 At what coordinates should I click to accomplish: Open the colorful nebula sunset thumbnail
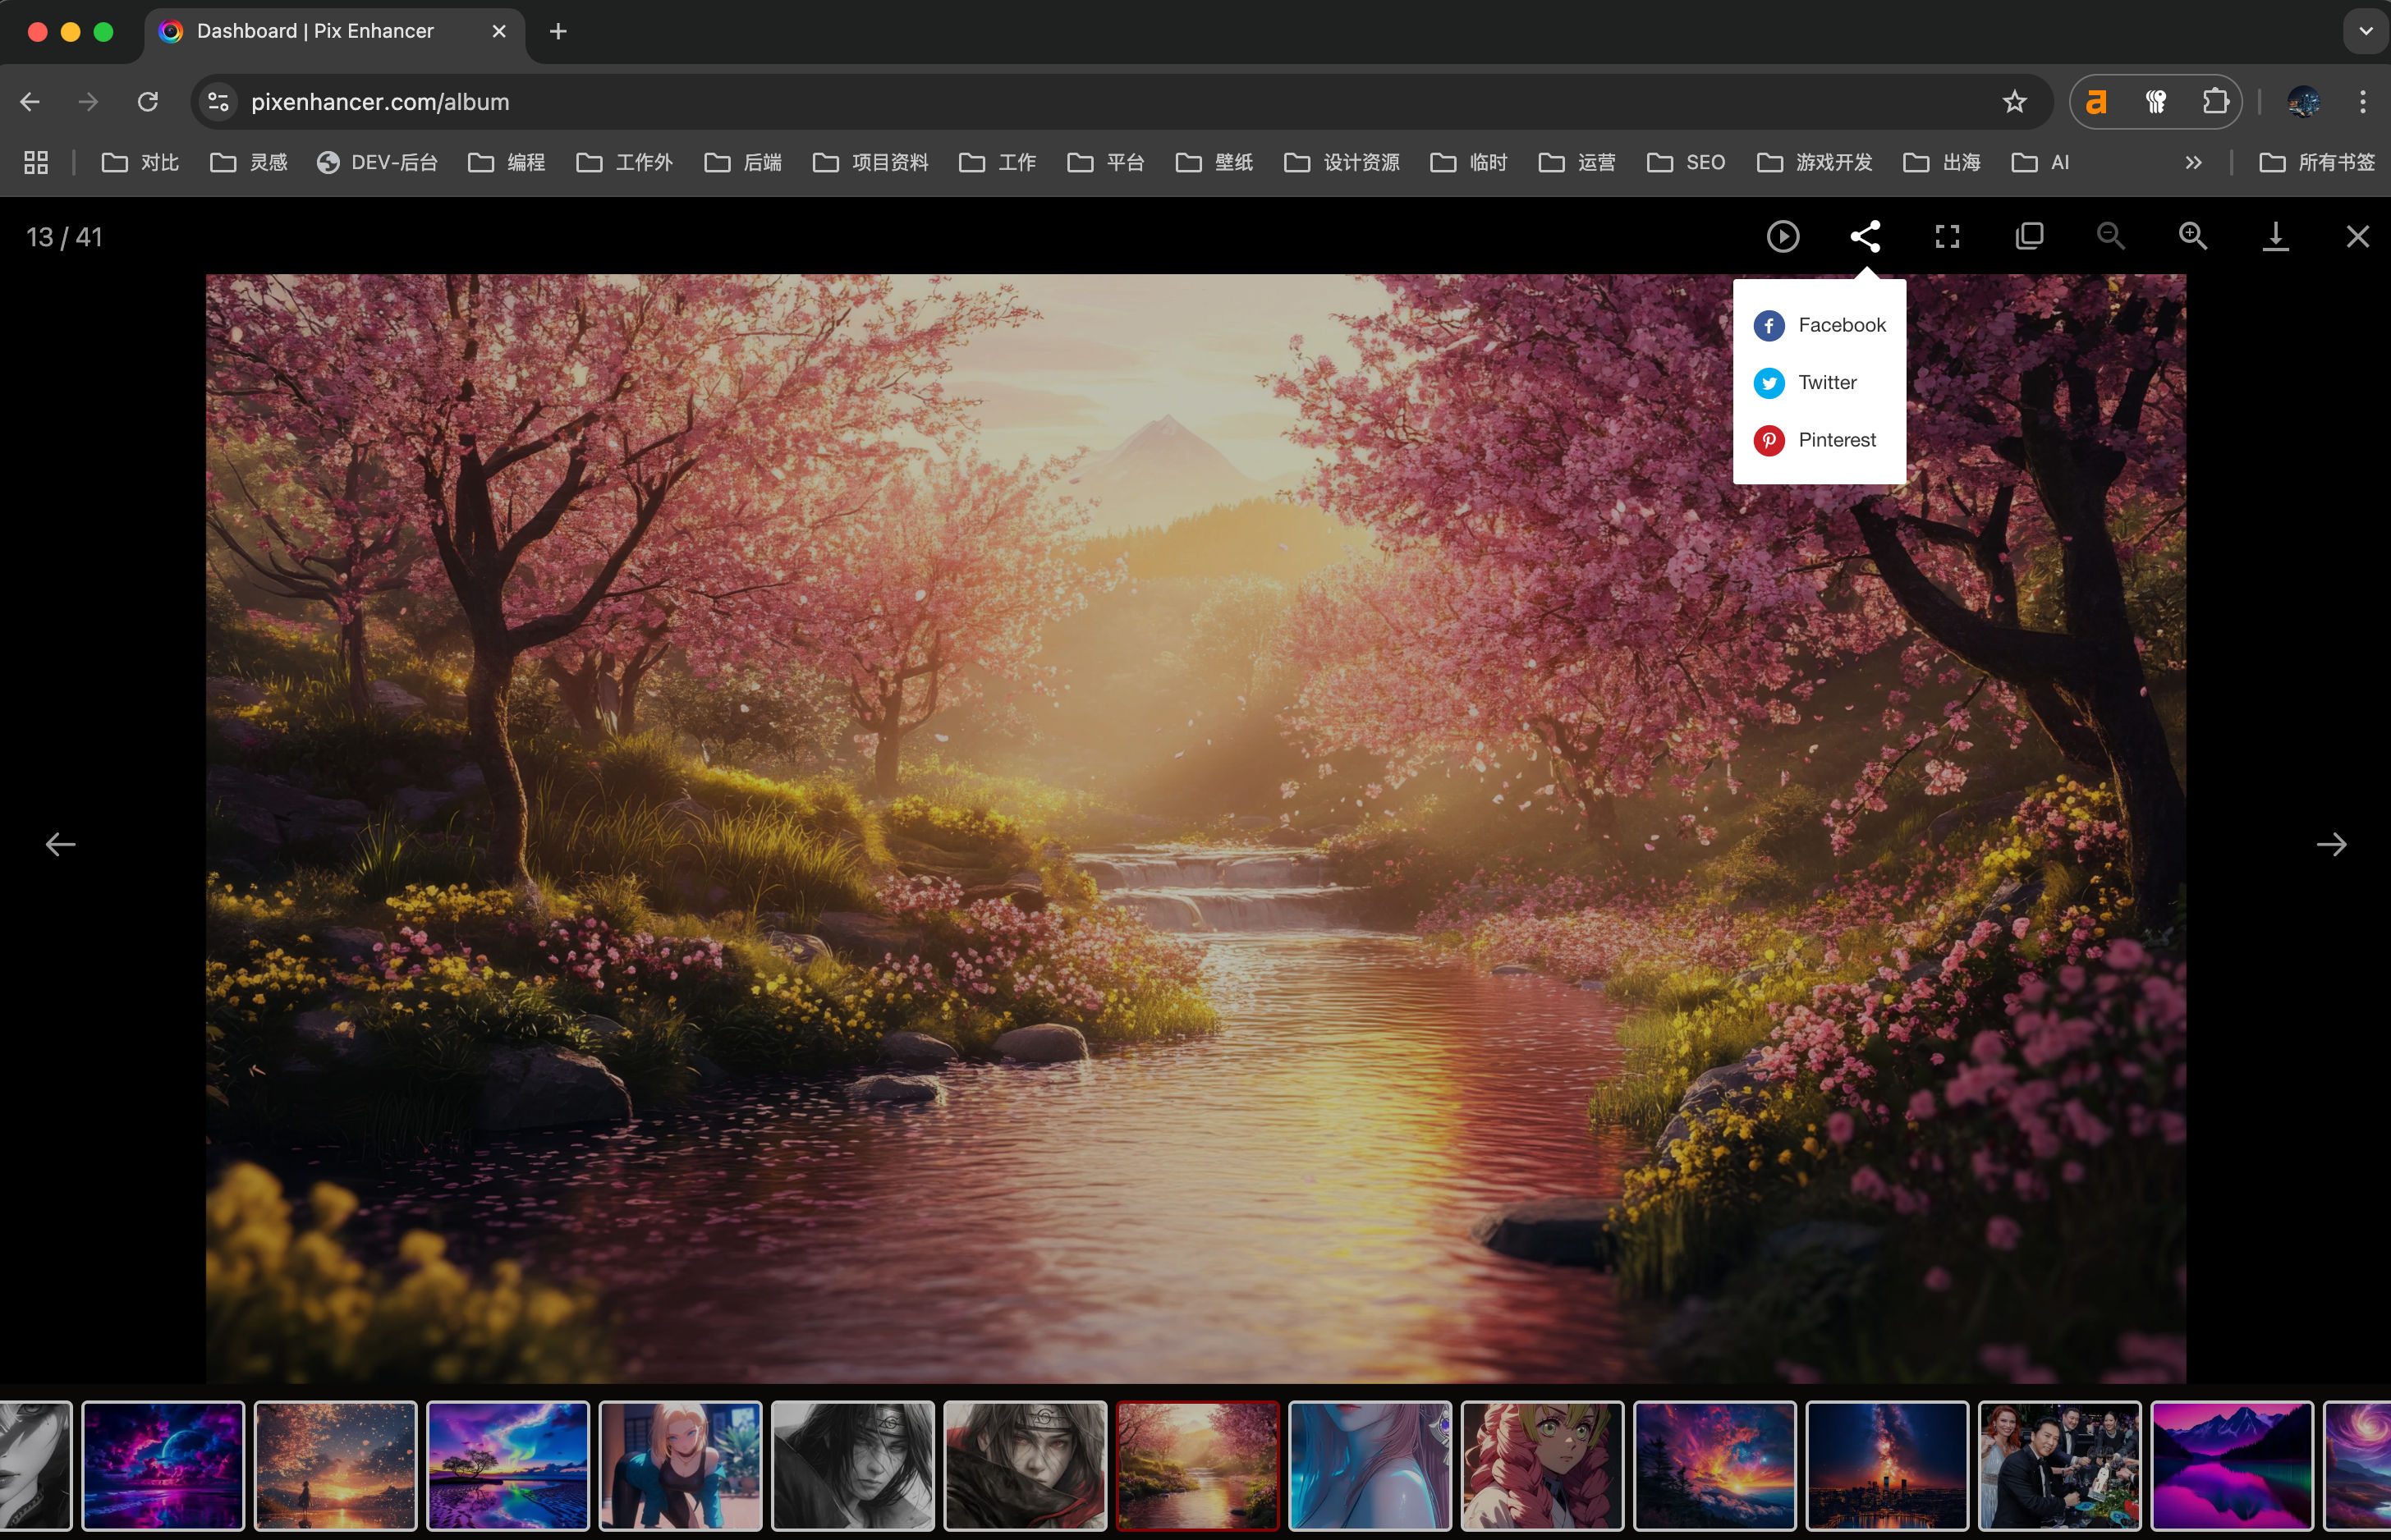(x=1715, y=1465)
